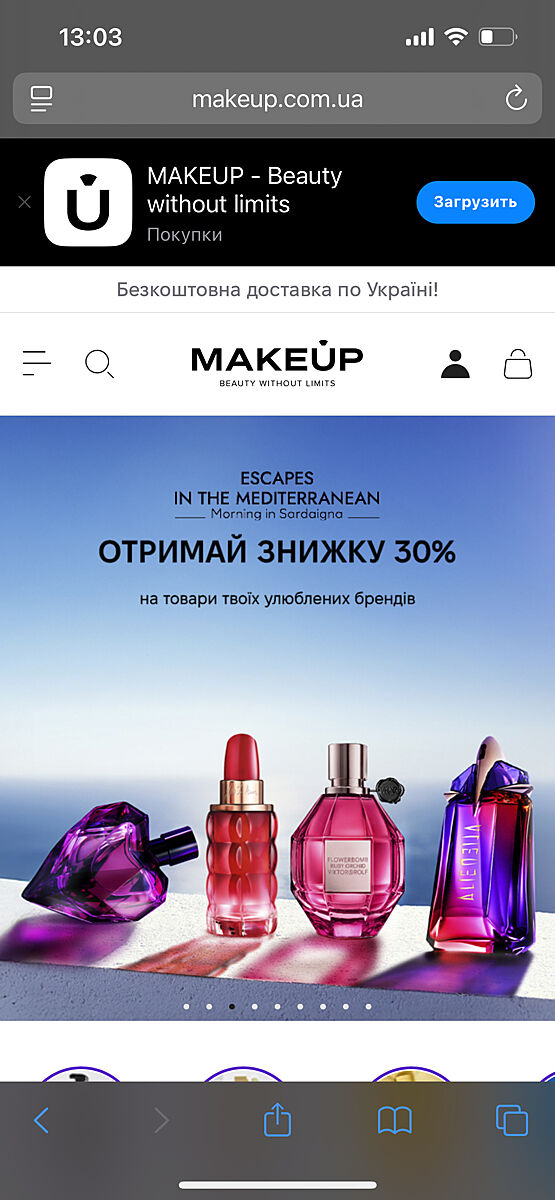555x1200 pixels.
Task: Dismiss the MAKEUP app banner
Action: coord(25,202)
